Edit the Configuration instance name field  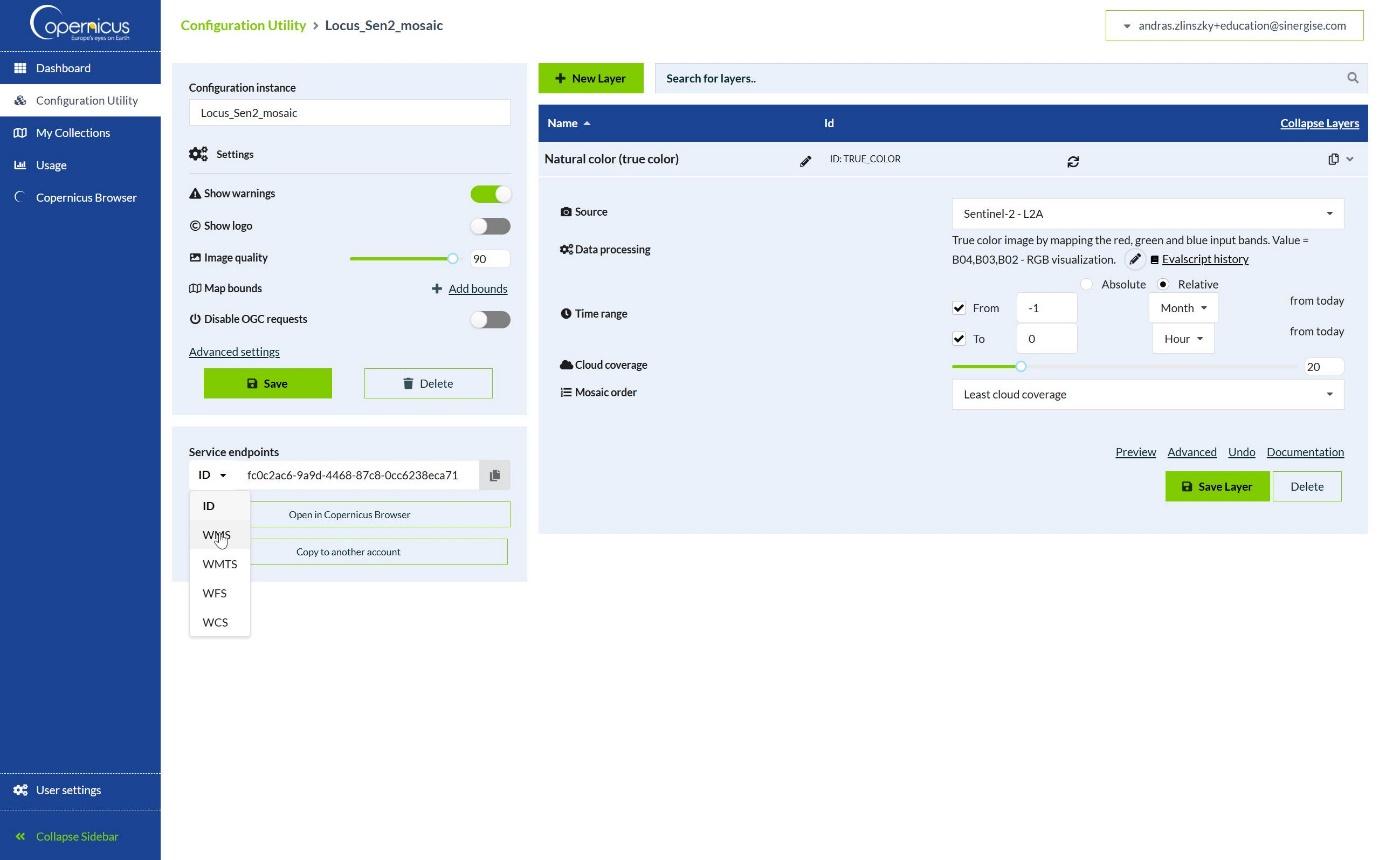(x=349, y=113)
